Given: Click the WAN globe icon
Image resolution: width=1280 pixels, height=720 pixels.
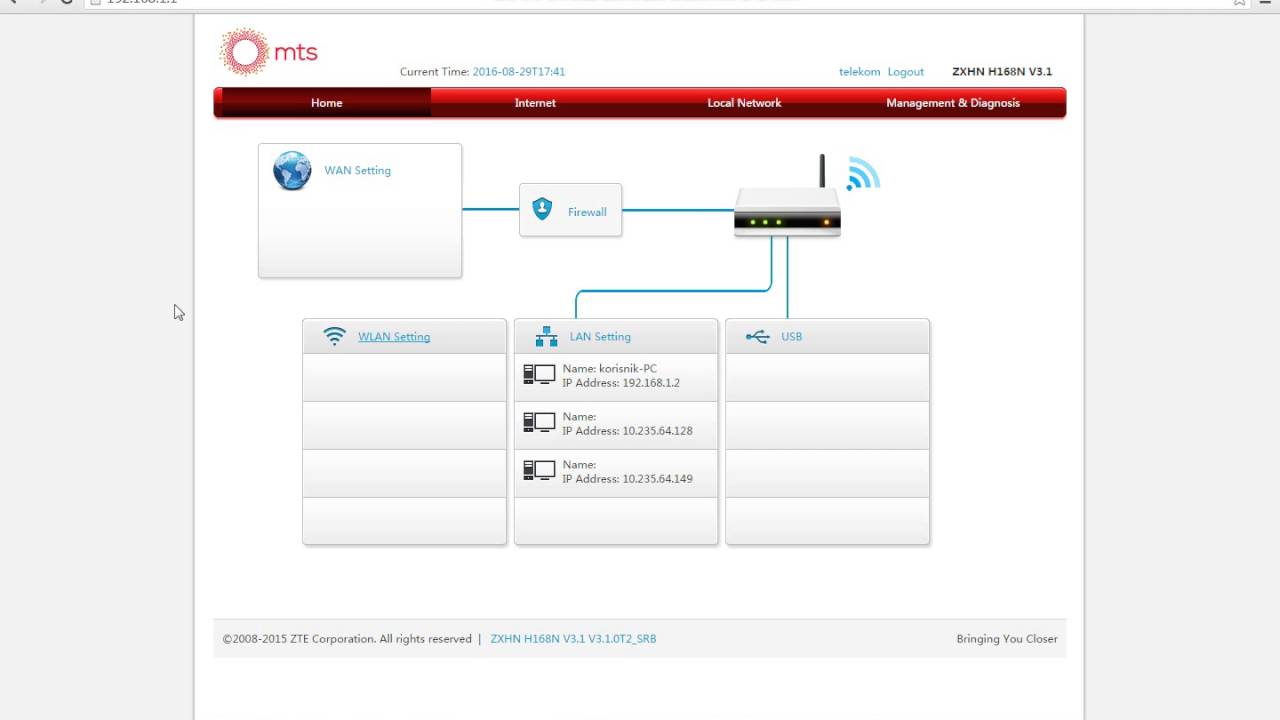Looking at the screenshot, I should [292, 171].
